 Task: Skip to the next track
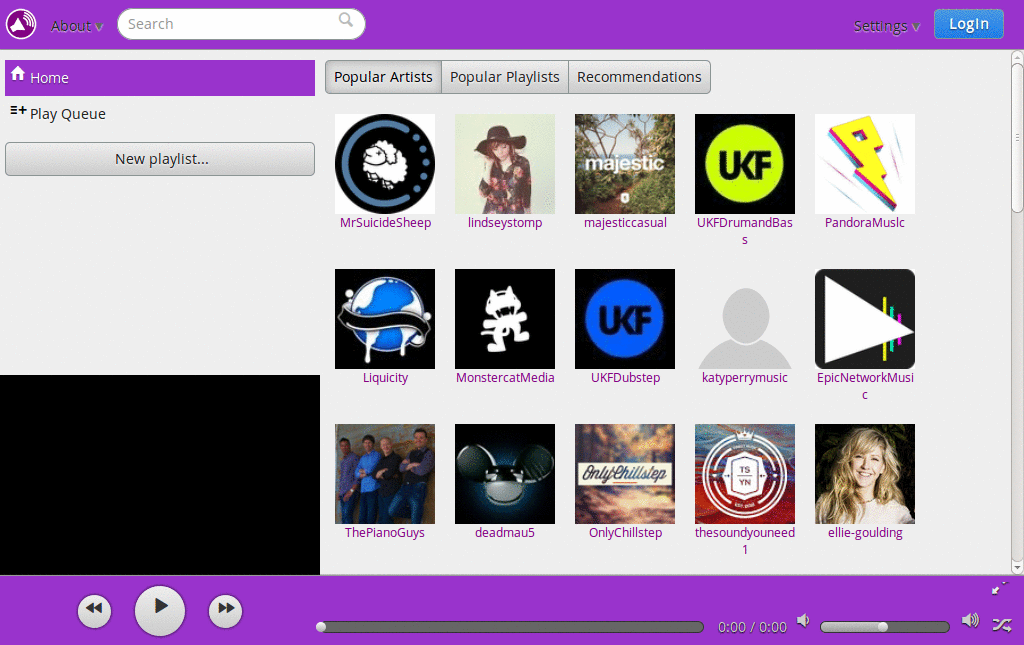pos(225,611)
